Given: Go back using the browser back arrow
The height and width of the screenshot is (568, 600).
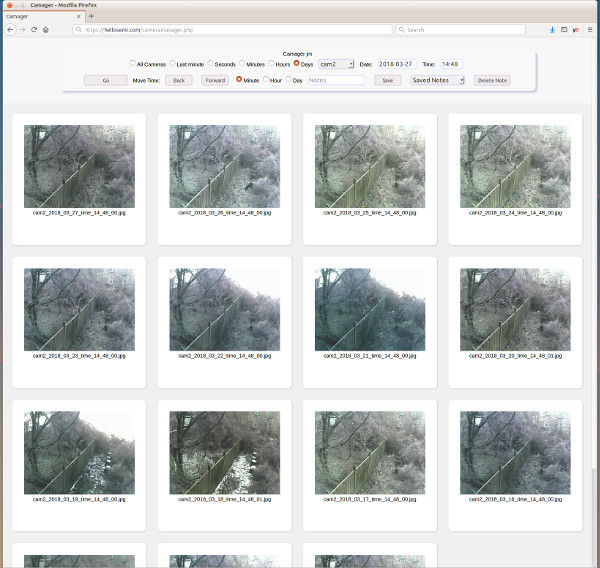Looking at the screenshot, I should pos(10,29).
